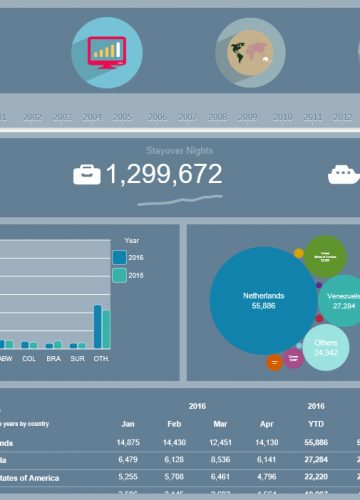This screenshot has width=360, height=500.
Task: Click the 6,461 March cell
Action: tap(220, 477)
